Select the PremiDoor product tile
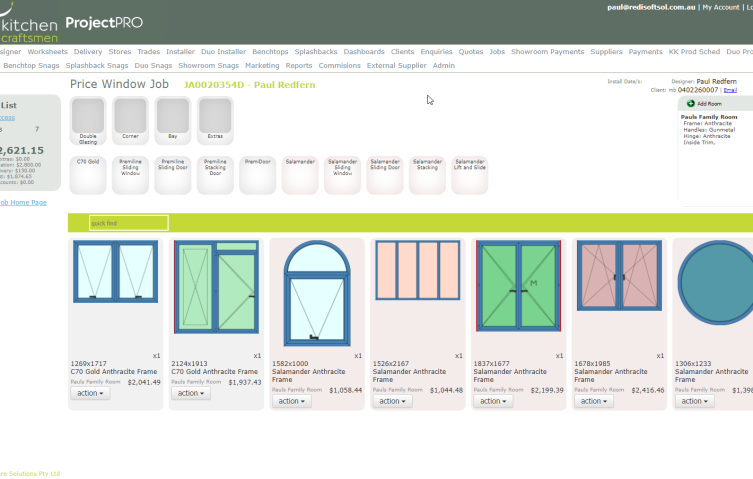 (257, 175)
